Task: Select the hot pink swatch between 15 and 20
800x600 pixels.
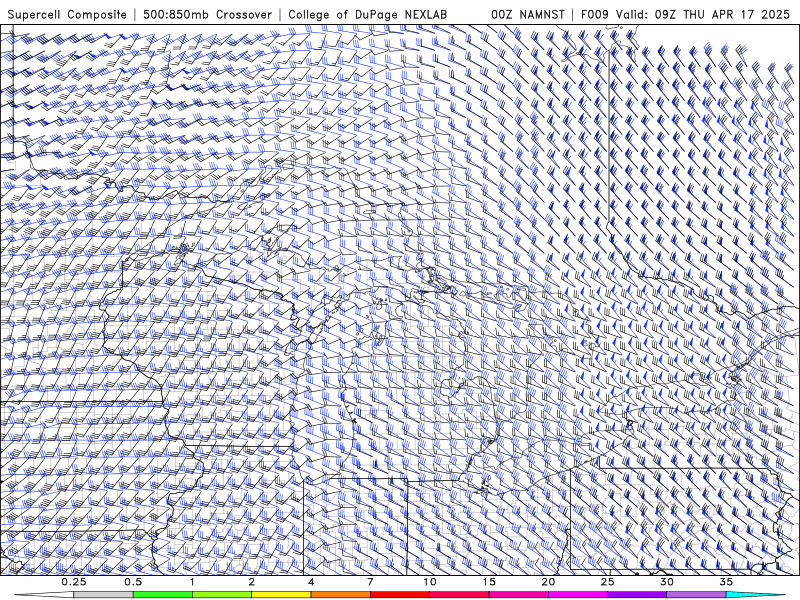Action: 518,595
